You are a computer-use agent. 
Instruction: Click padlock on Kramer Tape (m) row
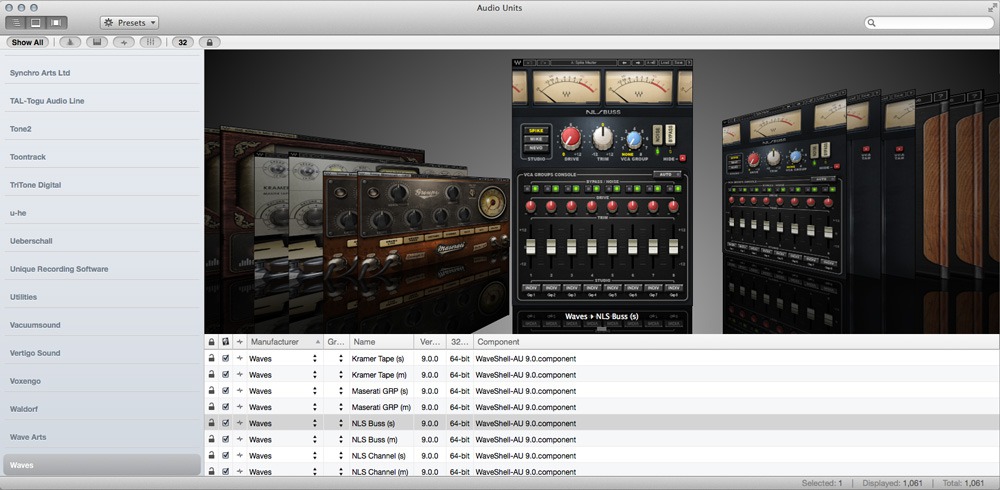click(x=211, y=375)
